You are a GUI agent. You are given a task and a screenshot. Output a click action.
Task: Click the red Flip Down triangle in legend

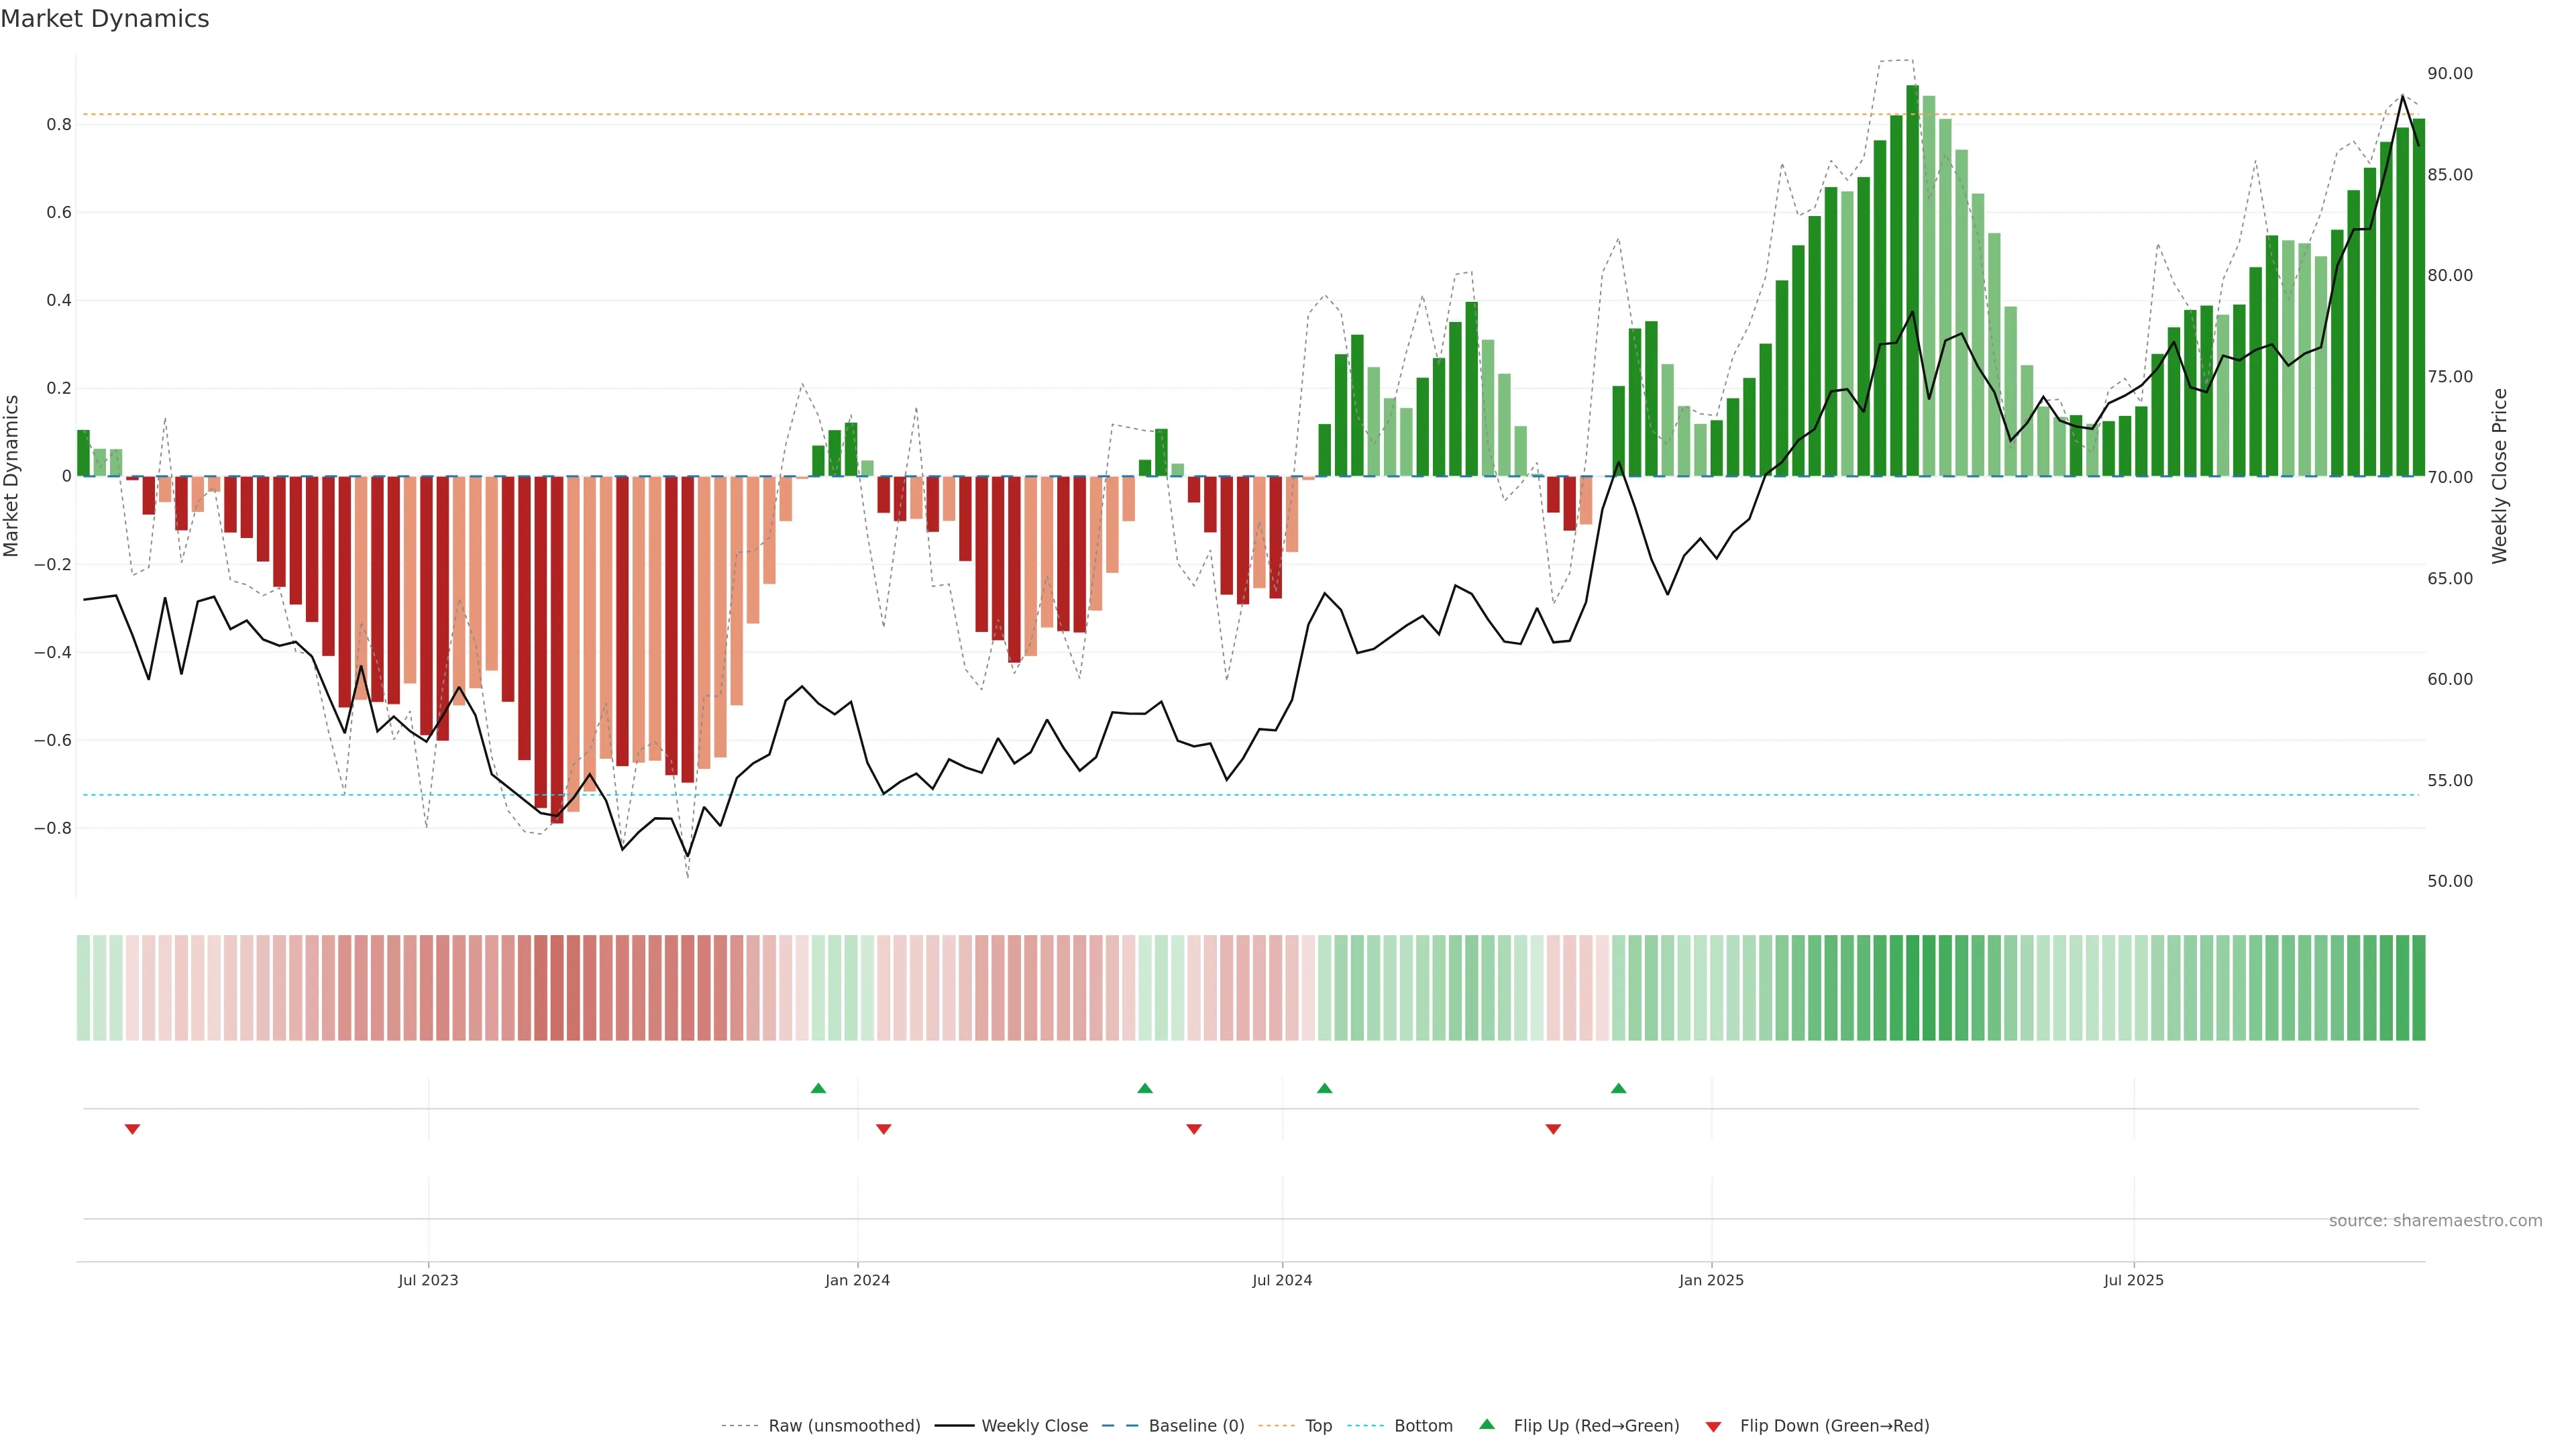pyautogui.click(x=1713, y=1426)
